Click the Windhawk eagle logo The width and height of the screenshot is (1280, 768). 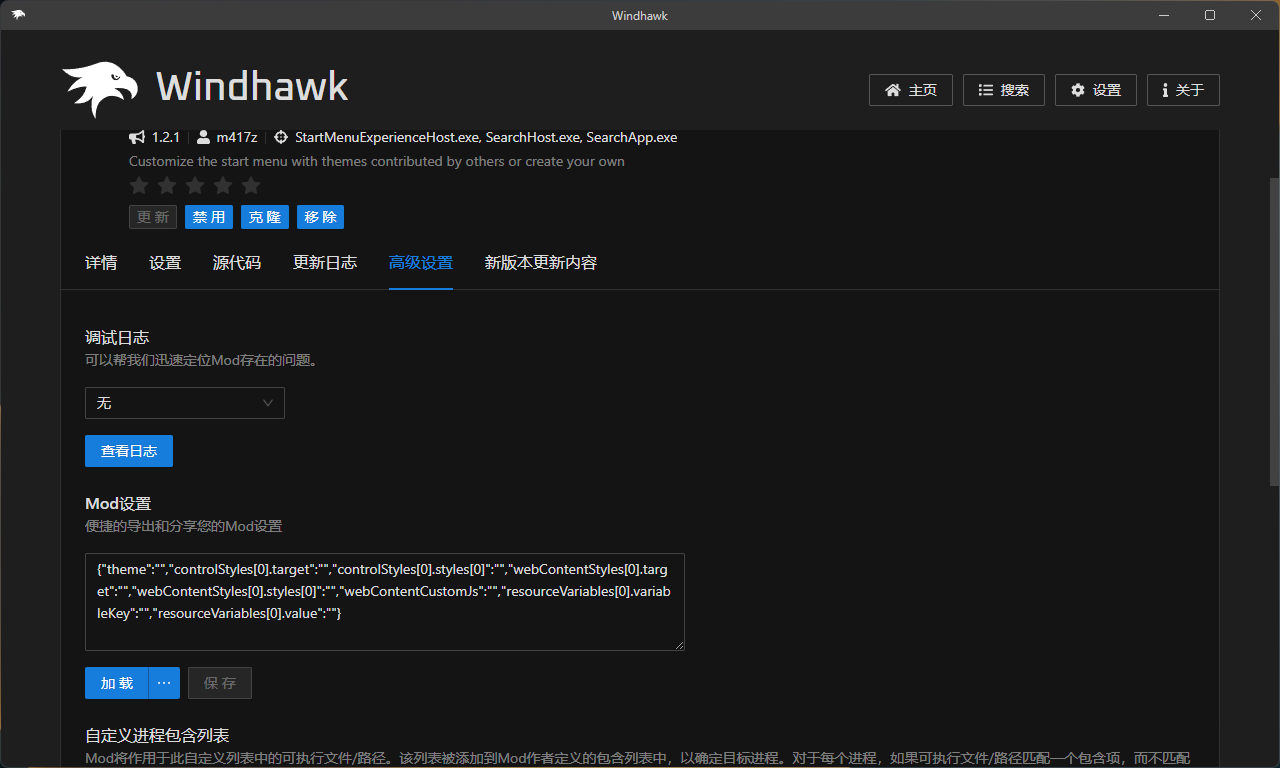[x=99, y=89]
